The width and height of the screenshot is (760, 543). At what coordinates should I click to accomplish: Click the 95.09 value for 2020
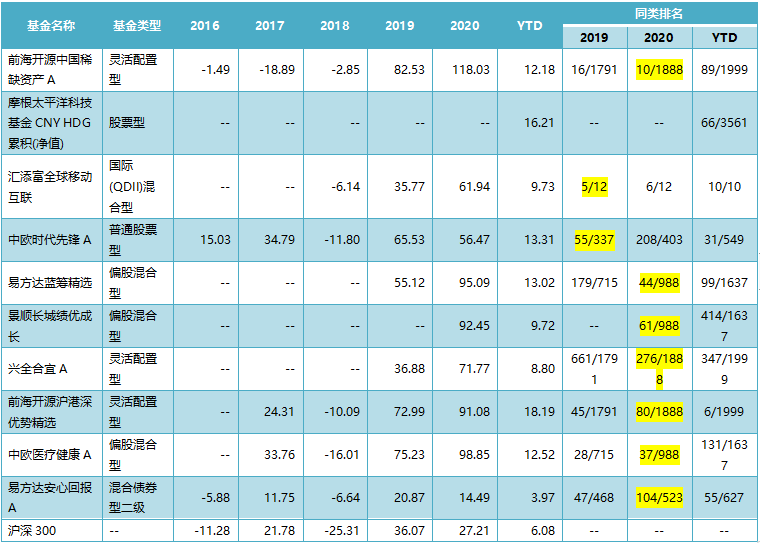tap(474, 283)
